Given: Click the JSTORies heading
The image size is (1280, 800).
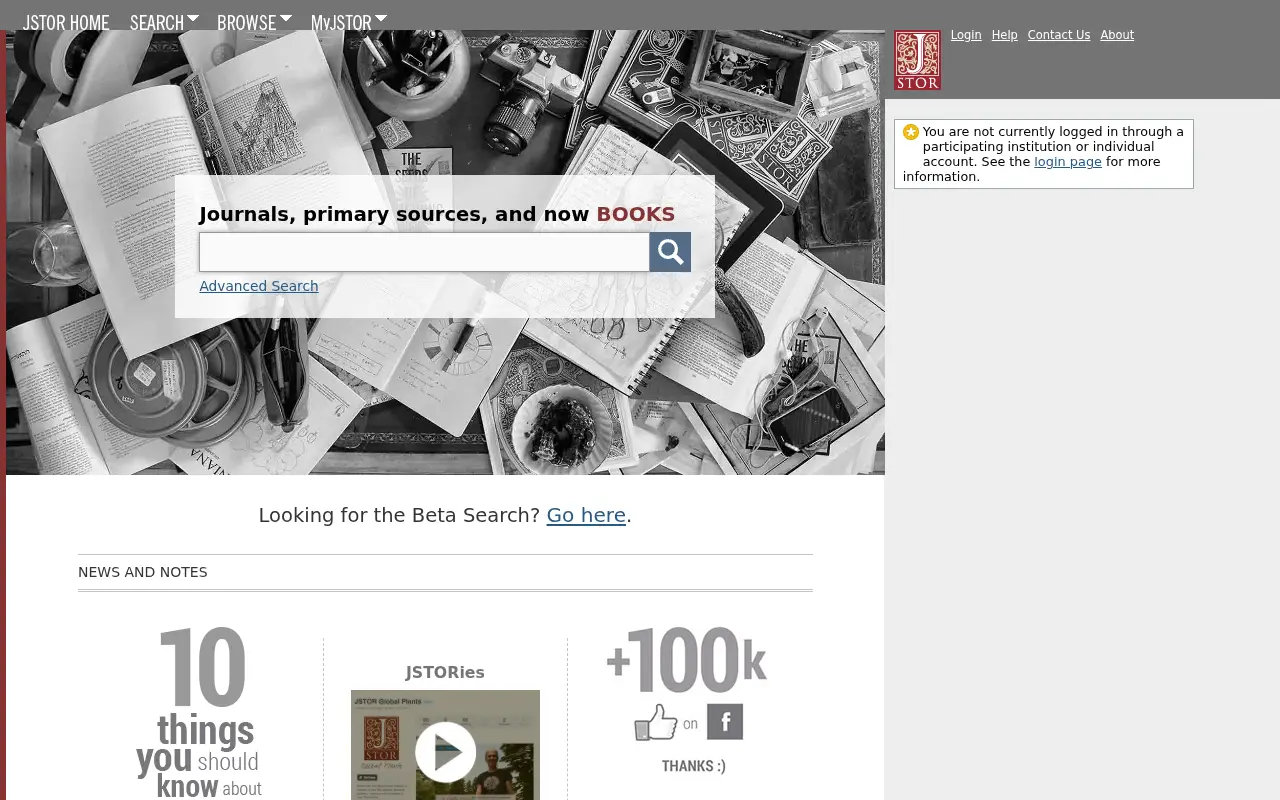Looking at the screenshot, I should tap(445, 672).
